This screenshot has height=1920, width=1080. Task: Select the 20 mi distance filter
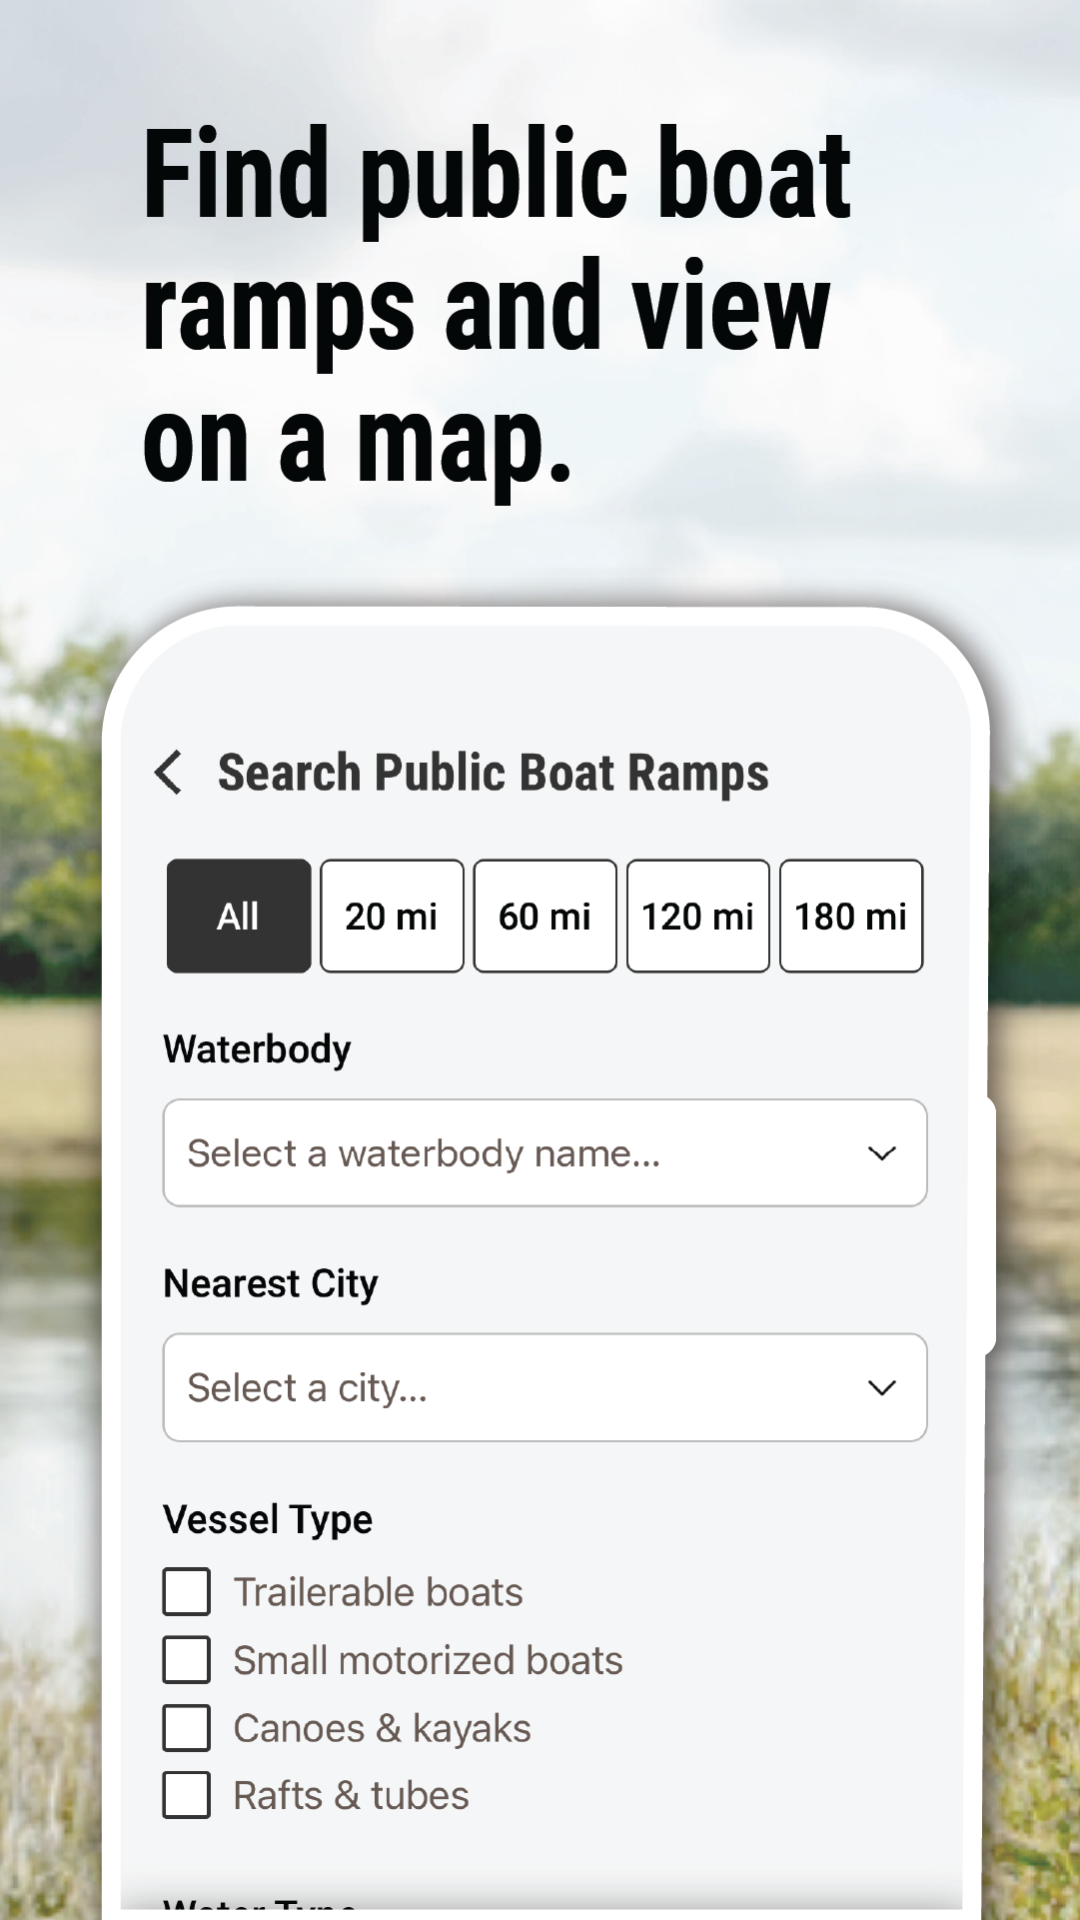392,916
